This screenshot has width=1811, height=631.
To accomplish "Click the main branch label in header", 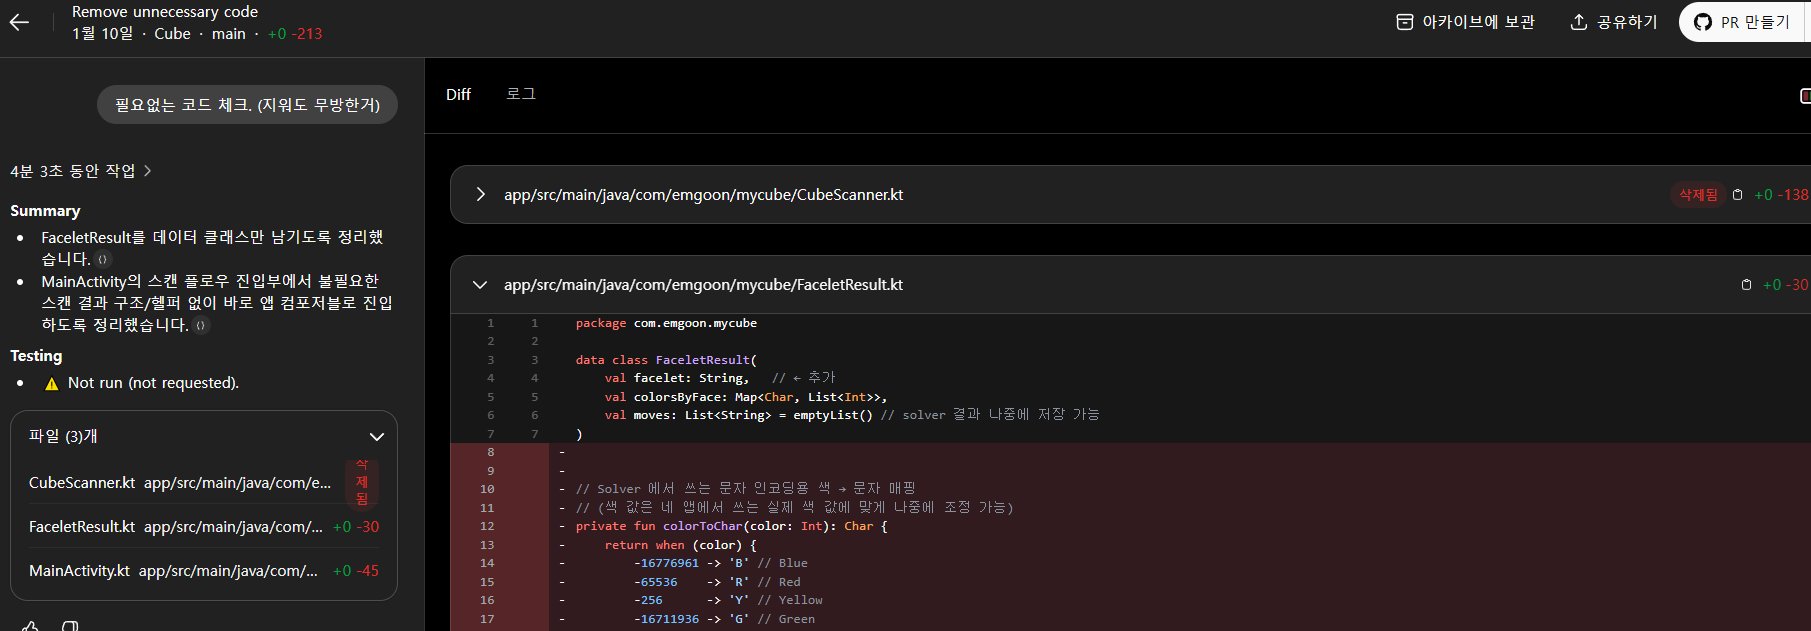I will [229, 34].
